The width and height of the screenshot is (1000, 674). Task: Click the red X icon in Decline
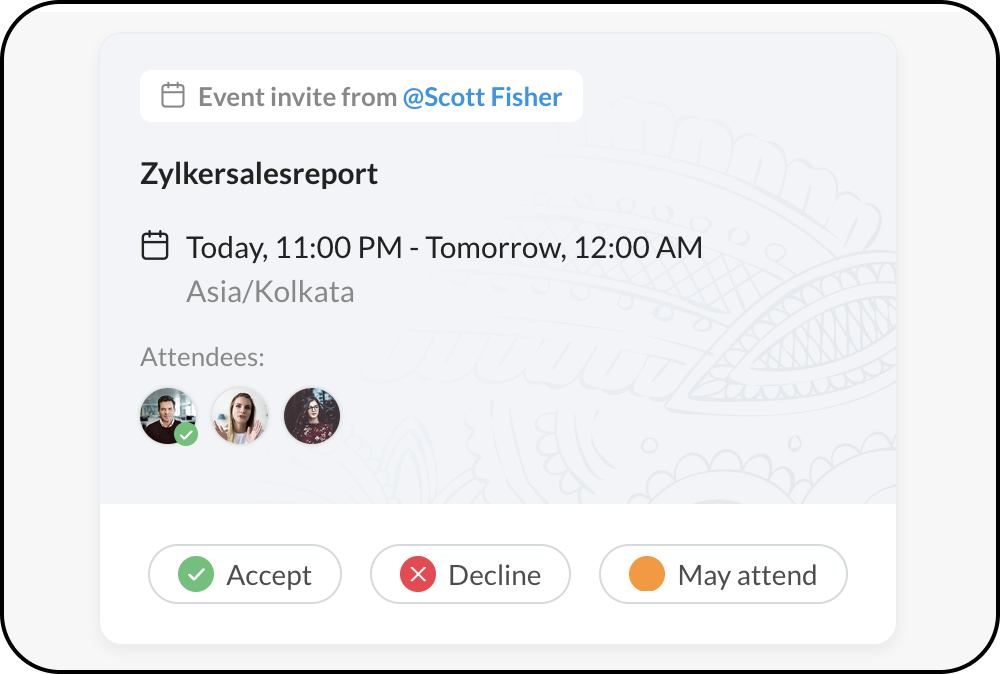[418, 574]
